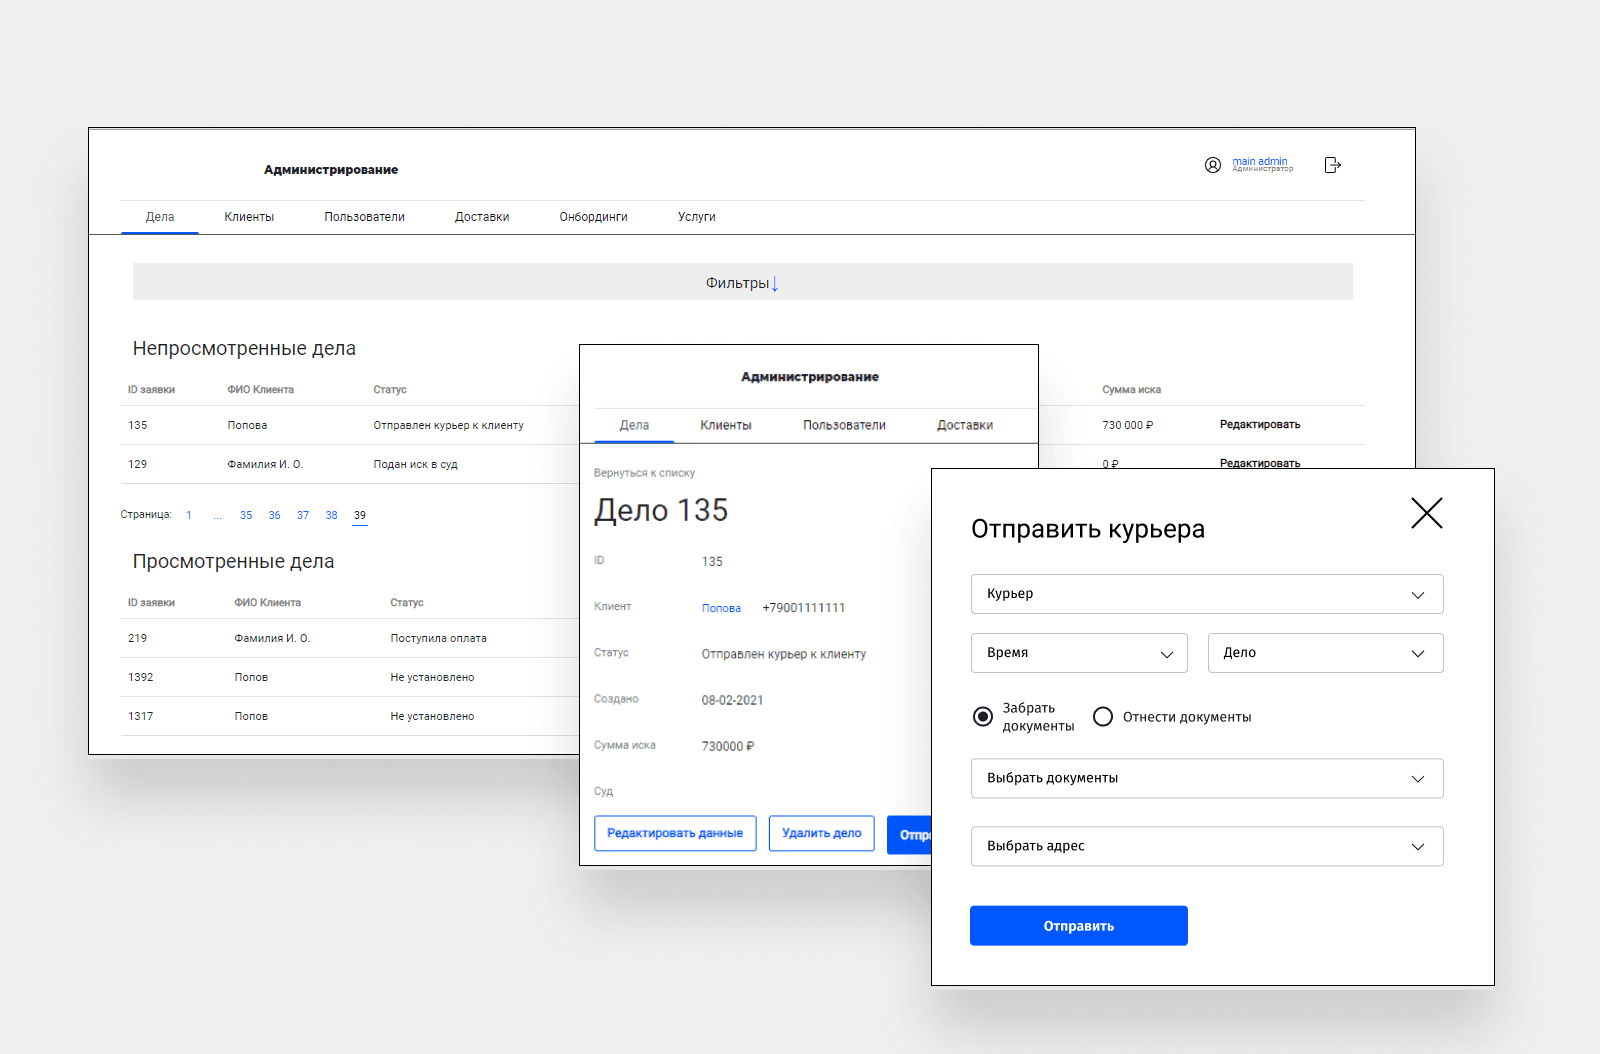The image size is (1600, 1054).
Task: Click the Удалить дело button
Action: click(821, 833)
